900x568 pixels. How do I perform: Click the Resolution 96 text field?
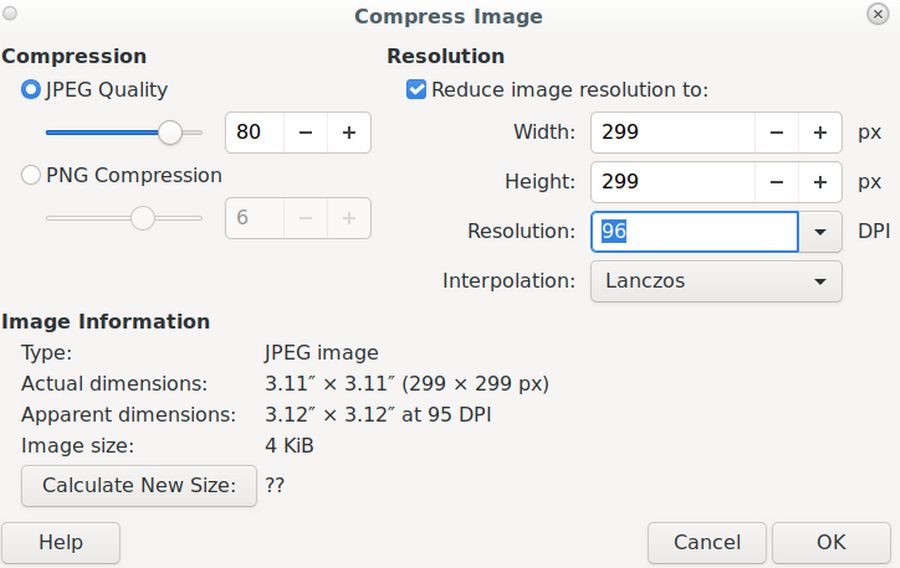pos(694,232)
